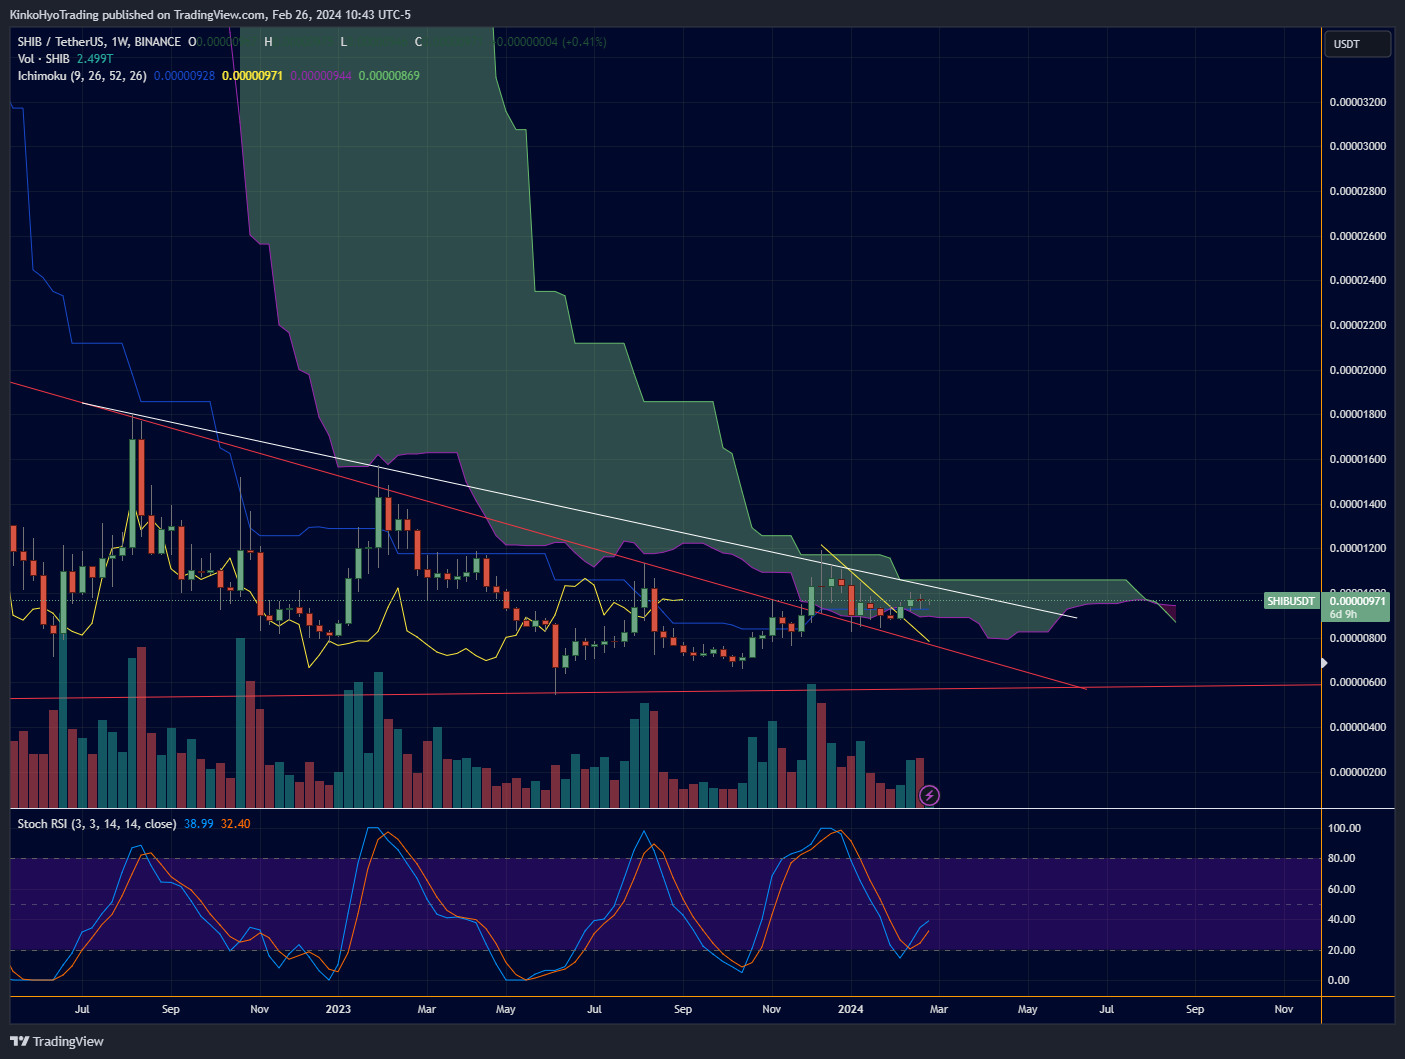Click the purple lightning bolt icon
Viewport: 1405px width, 1059px height.
pyautogui.click(x=929, y=796)
